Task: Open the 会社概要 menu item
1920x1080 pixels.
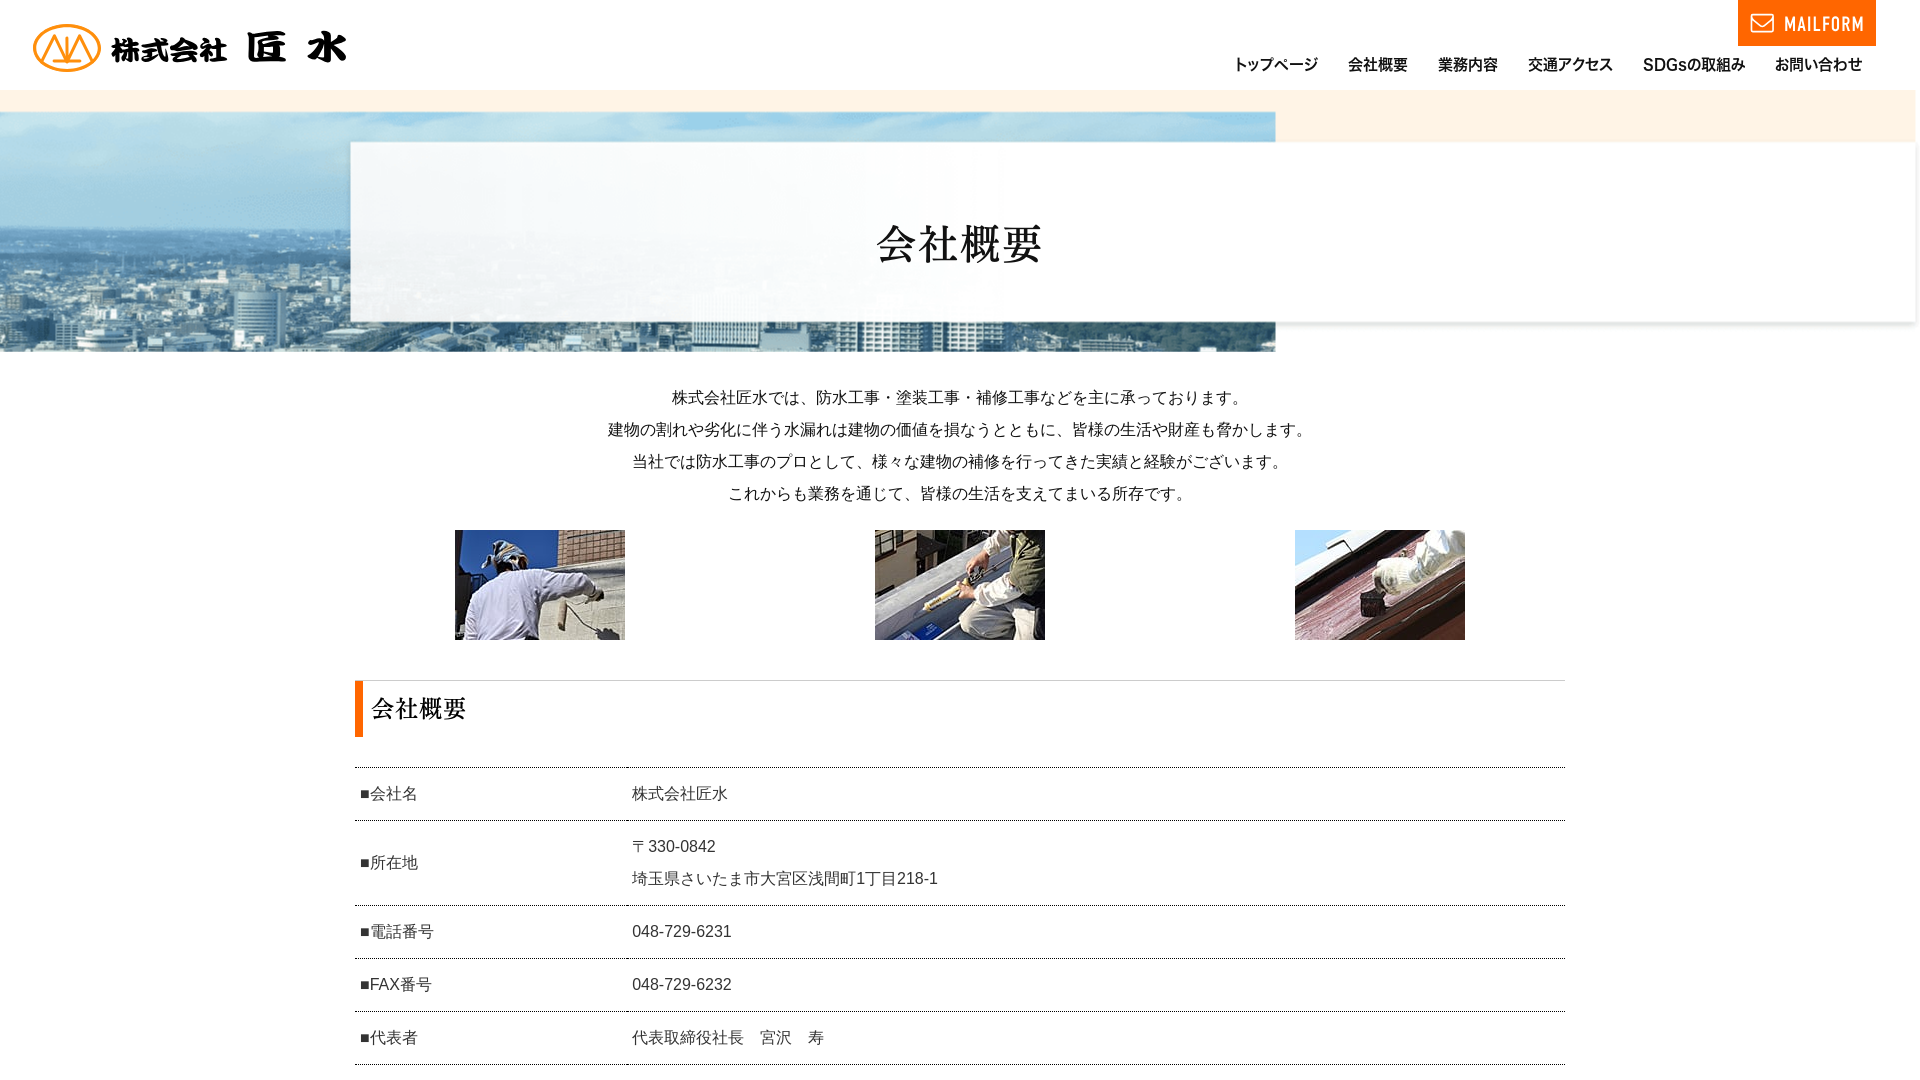Action: [1378, 64]
